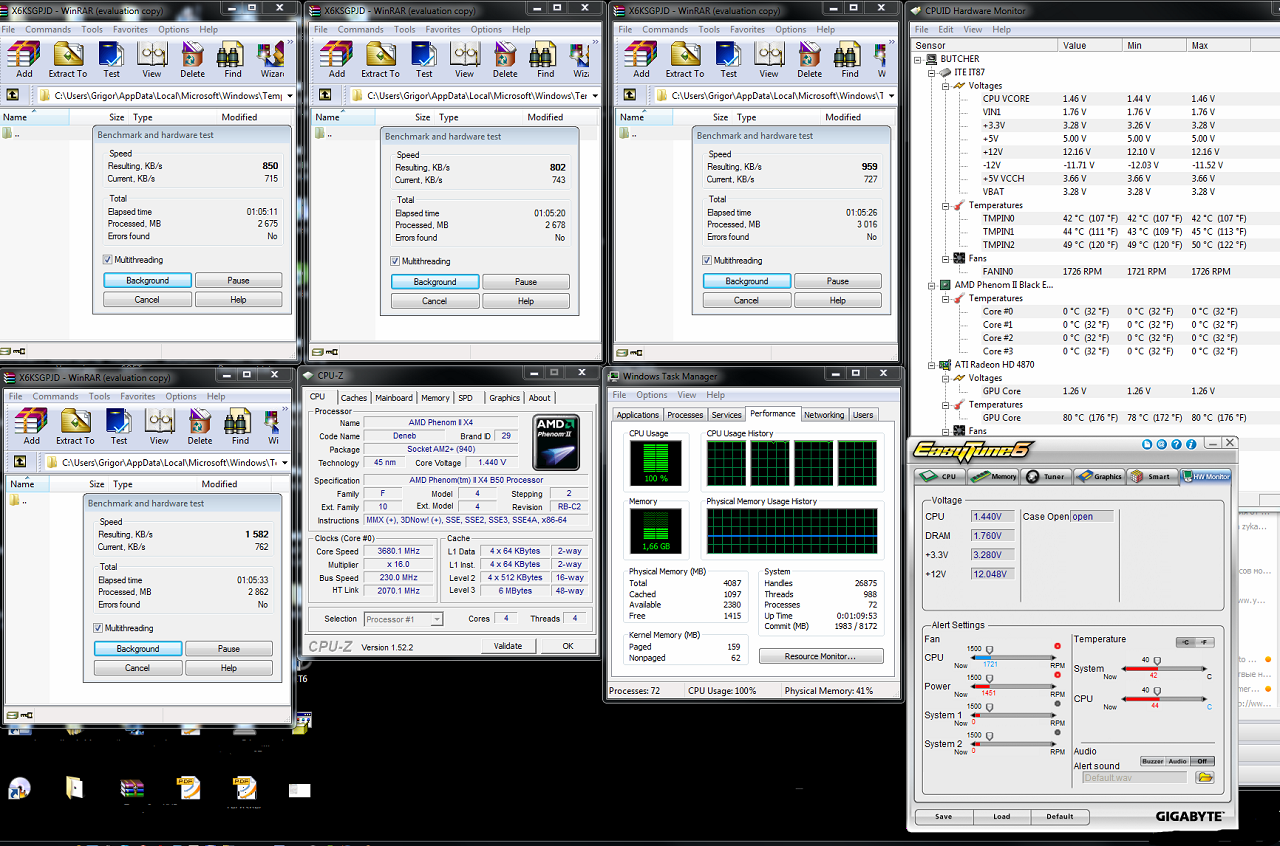1280x846 pixels.
Task: Go up one folder in top-left WinRAR
Action: (x=13, y=95)
